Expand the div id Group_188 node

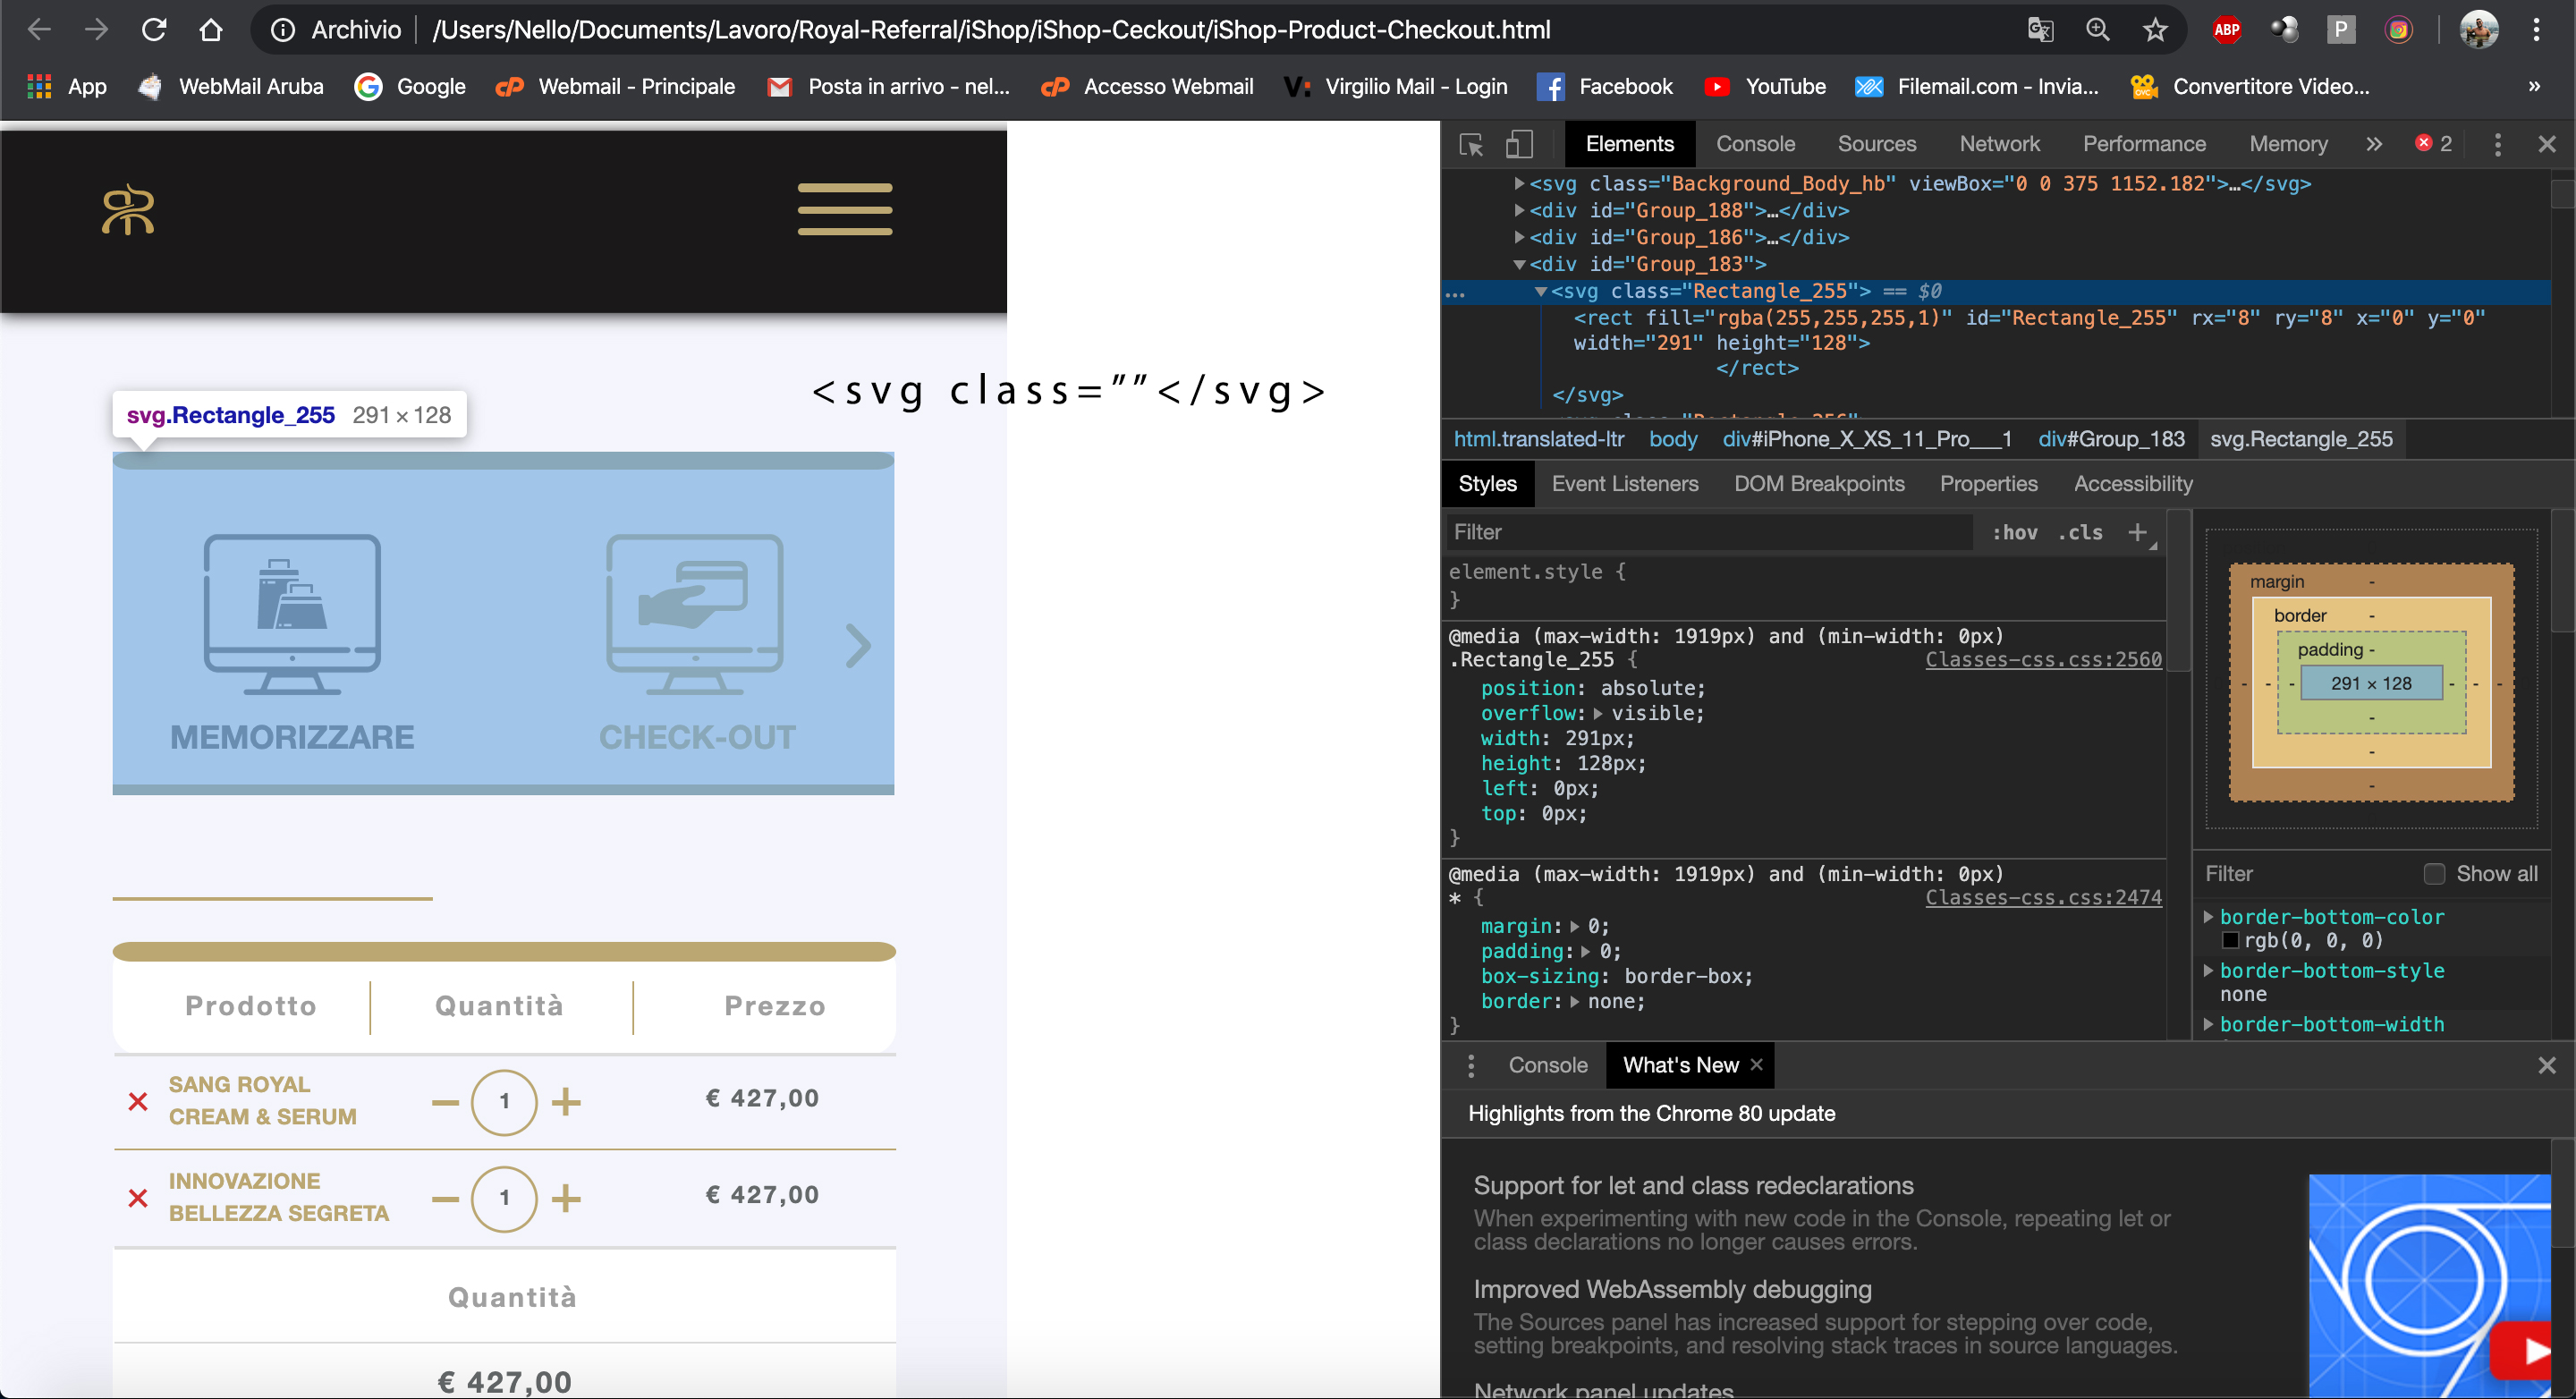tap(1520, 211)
